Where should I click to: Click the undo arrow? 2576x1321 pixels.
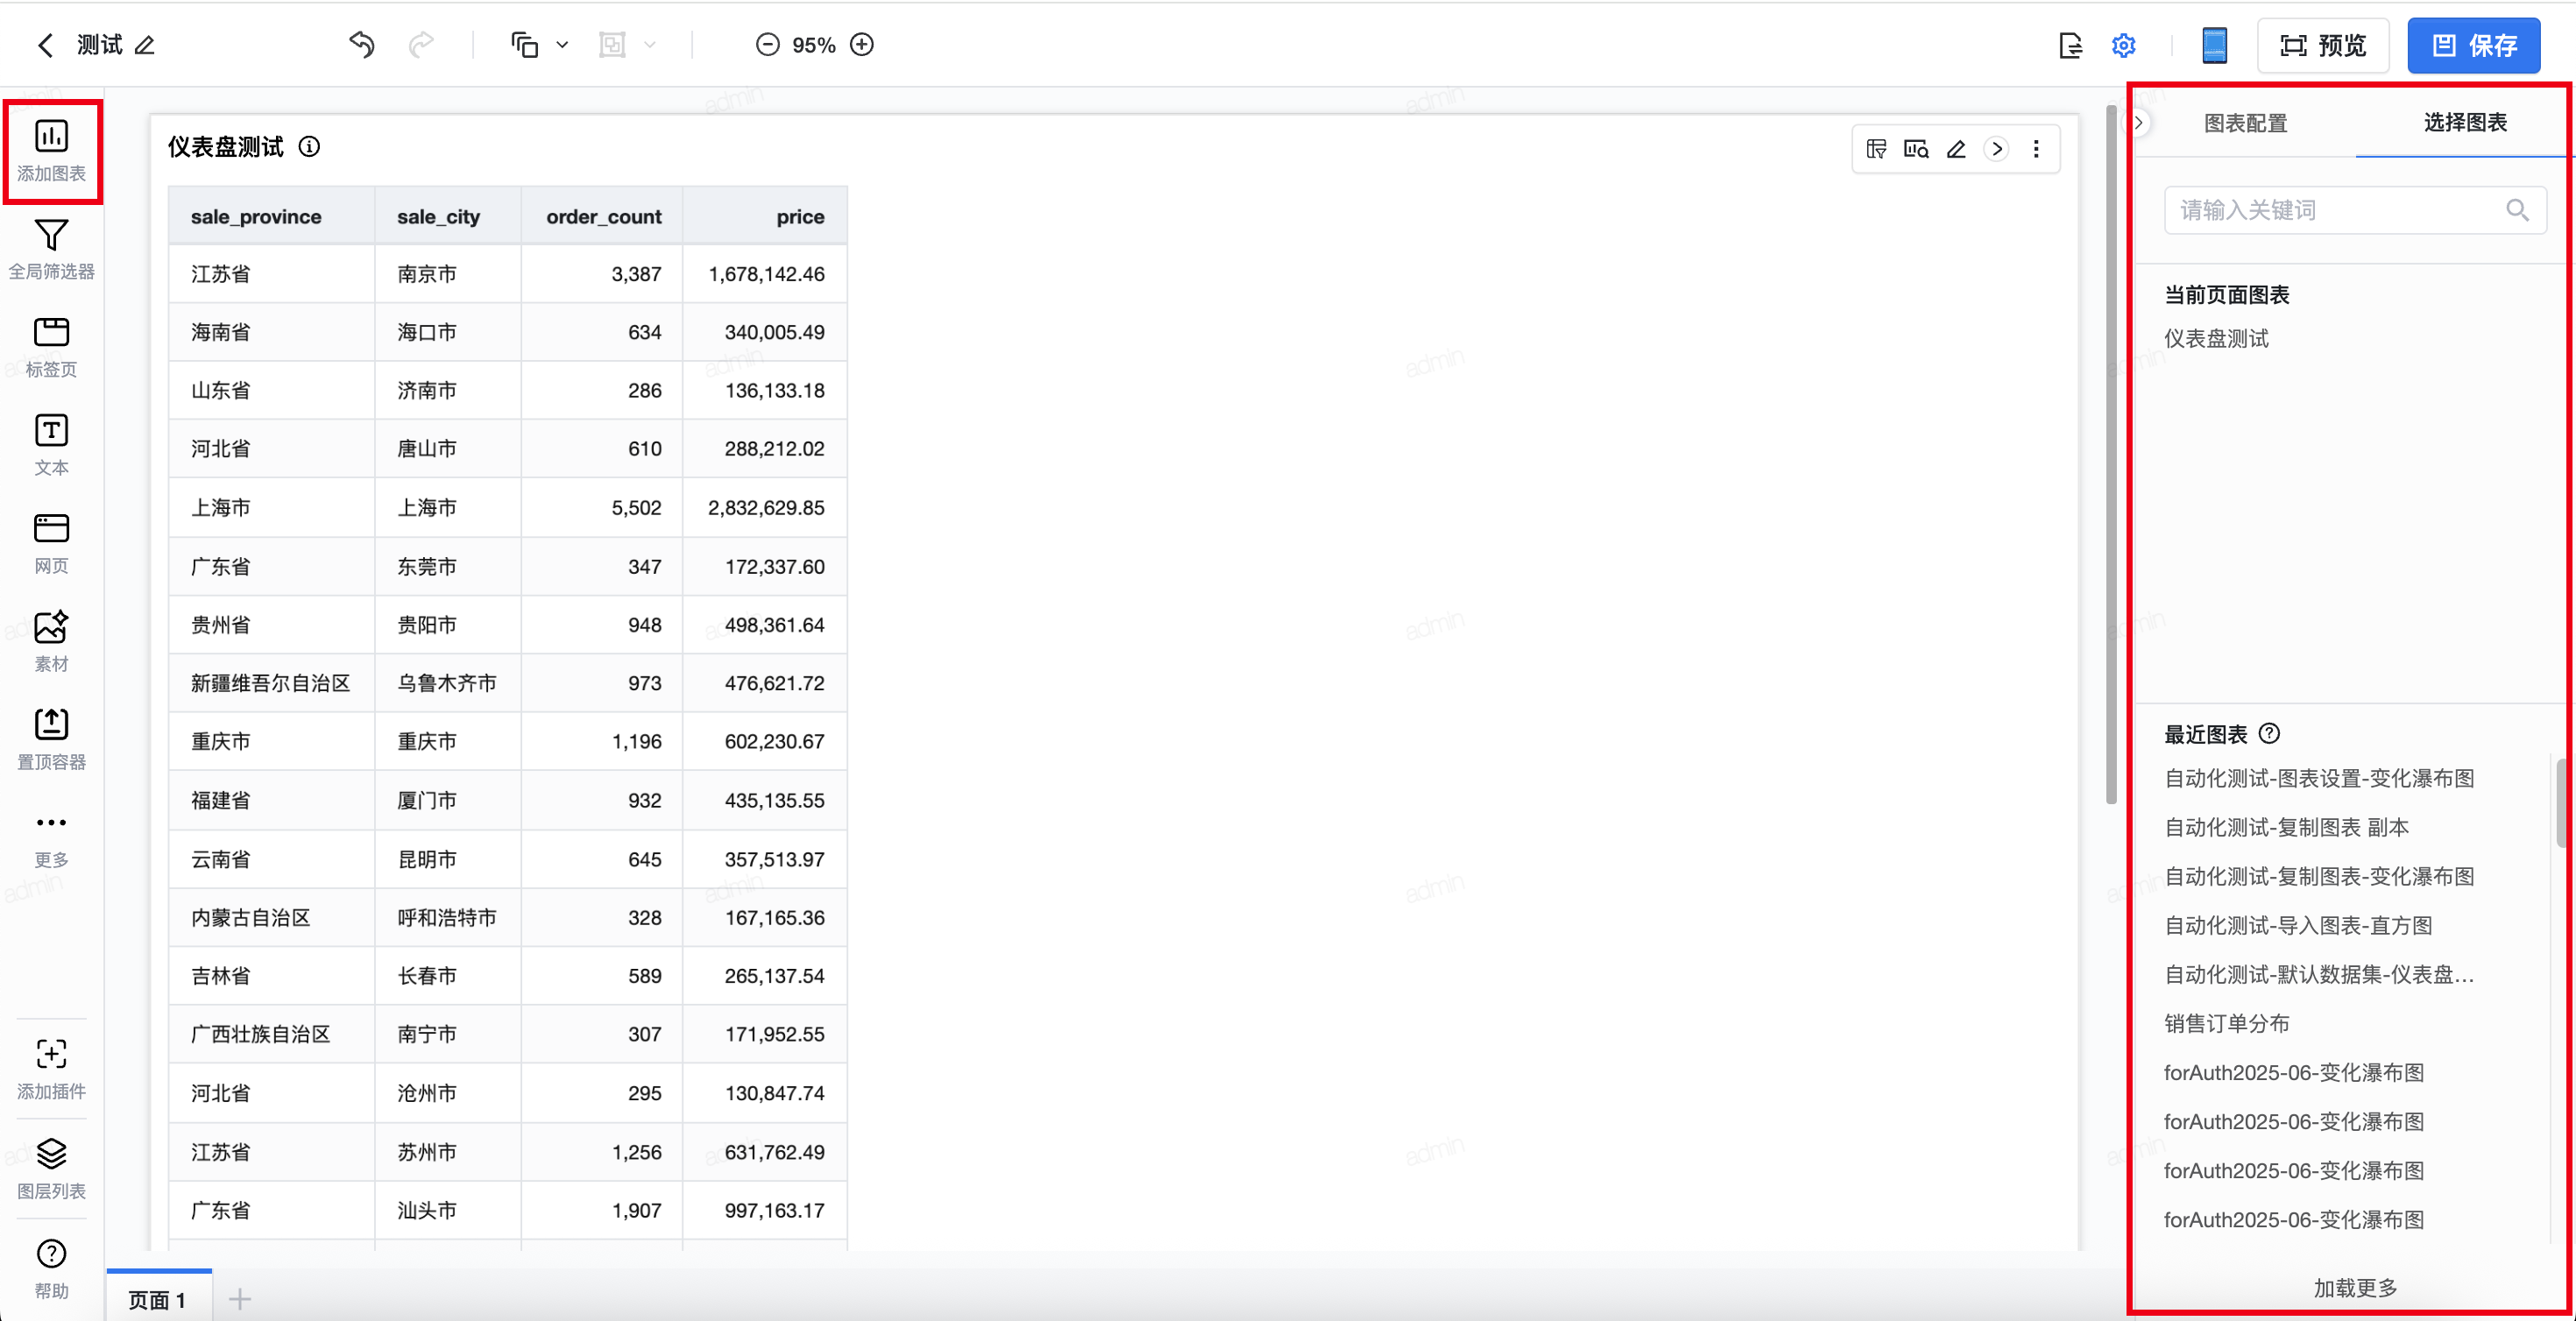(x=362, y=45)
